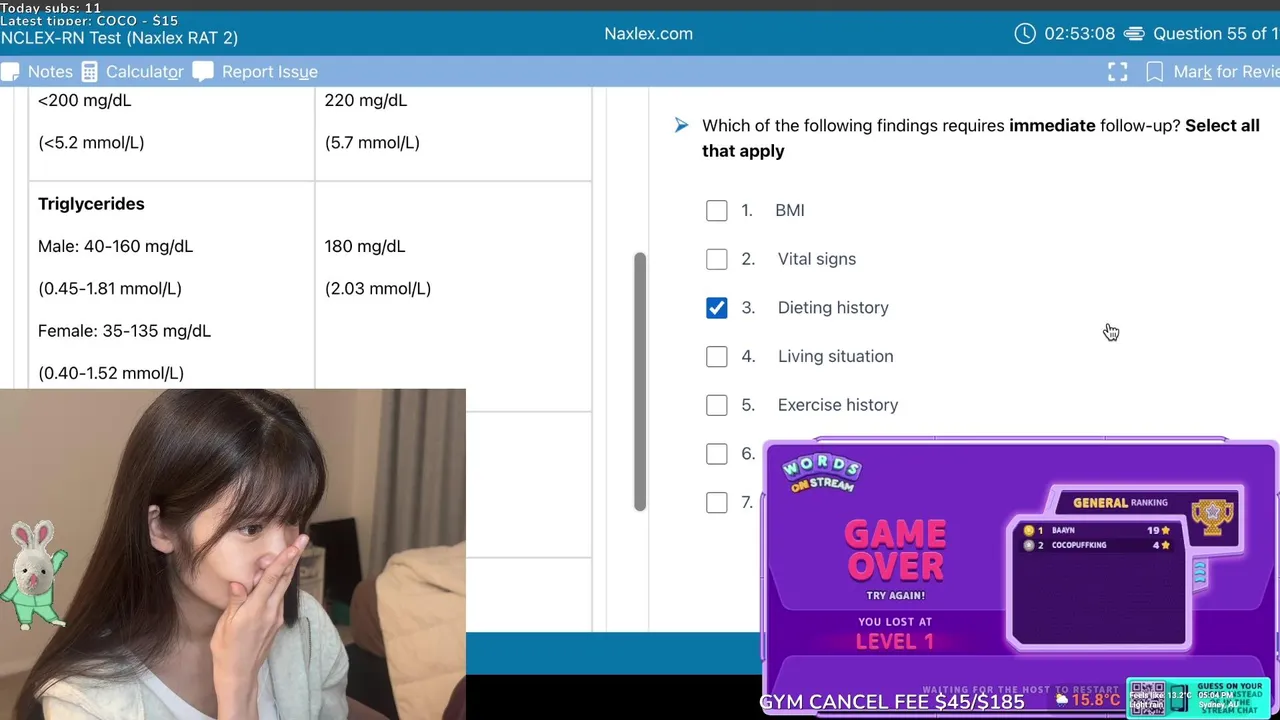This screenshot has height=720, width=1280.
Task: Click the blue question arrow marker
Action: coord(681,126)
